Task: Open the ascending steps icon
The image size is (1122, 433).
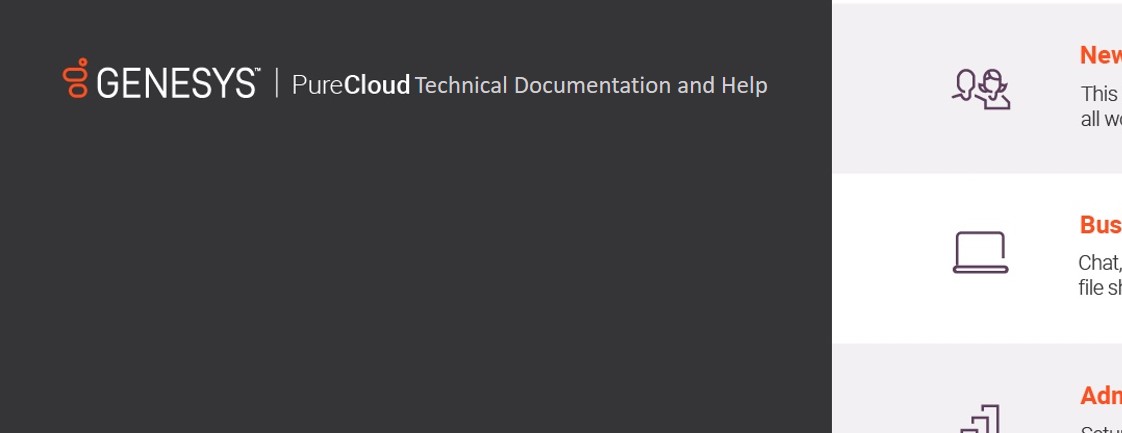Action: 980,418
